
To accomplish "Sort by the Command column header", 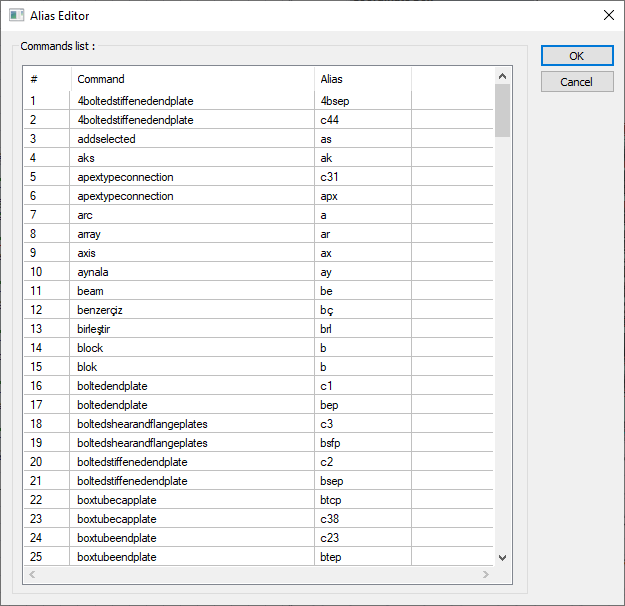I will 192,79.
